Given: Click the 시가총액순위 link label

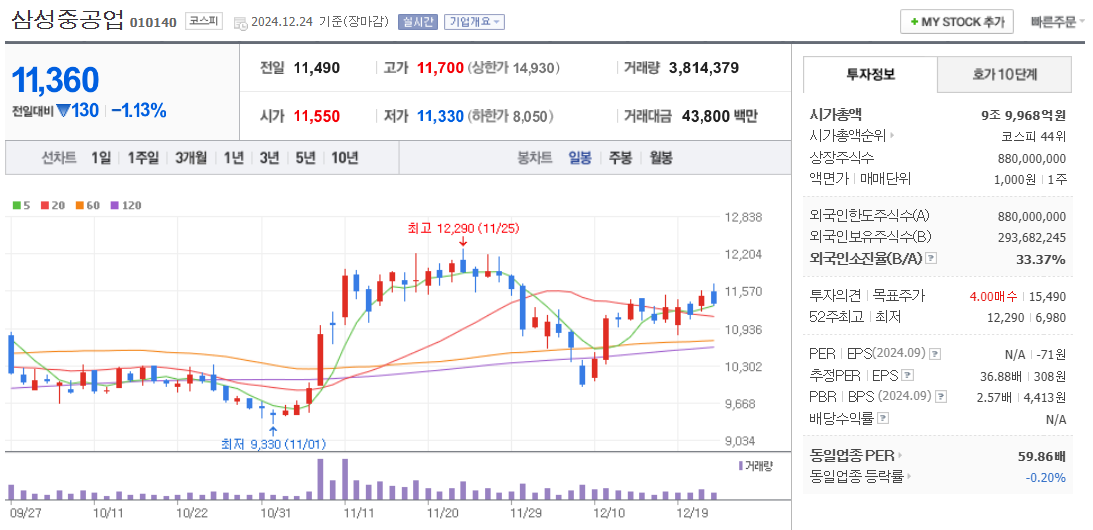Looking at the screenshot, I should tap(848, 137).
